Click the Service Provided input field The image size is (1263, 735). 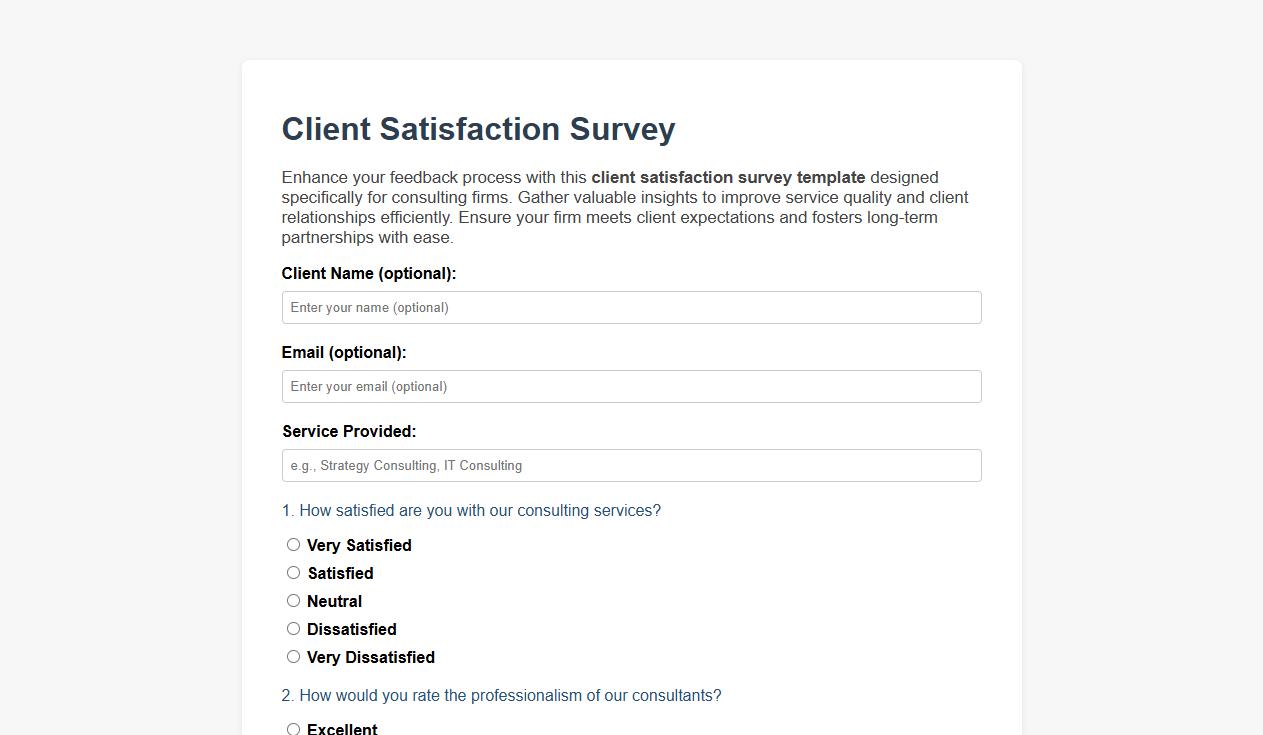631,465
